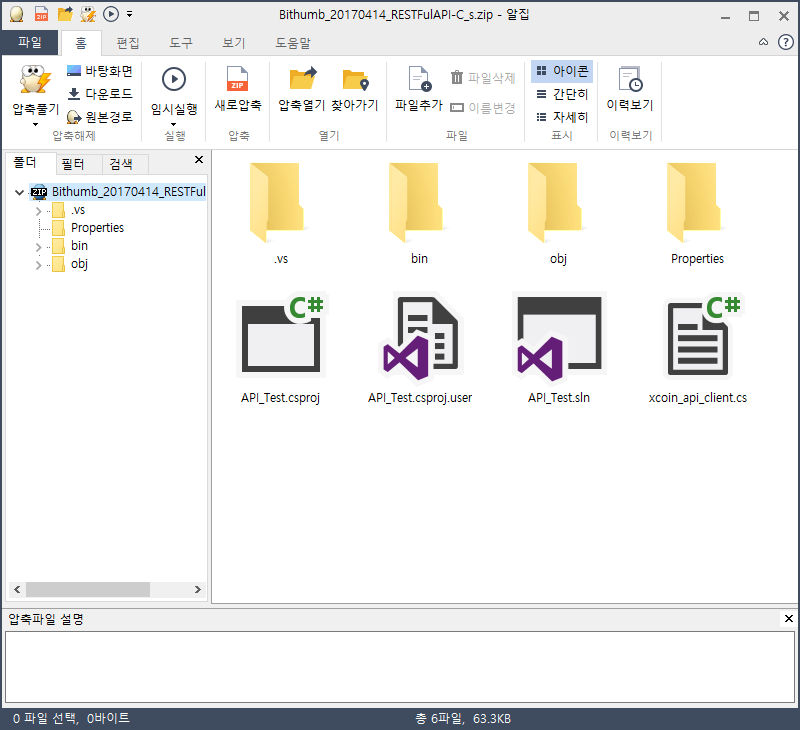
Task: Switch to the 보기 ribbon tab
Action: pos(234,43)
